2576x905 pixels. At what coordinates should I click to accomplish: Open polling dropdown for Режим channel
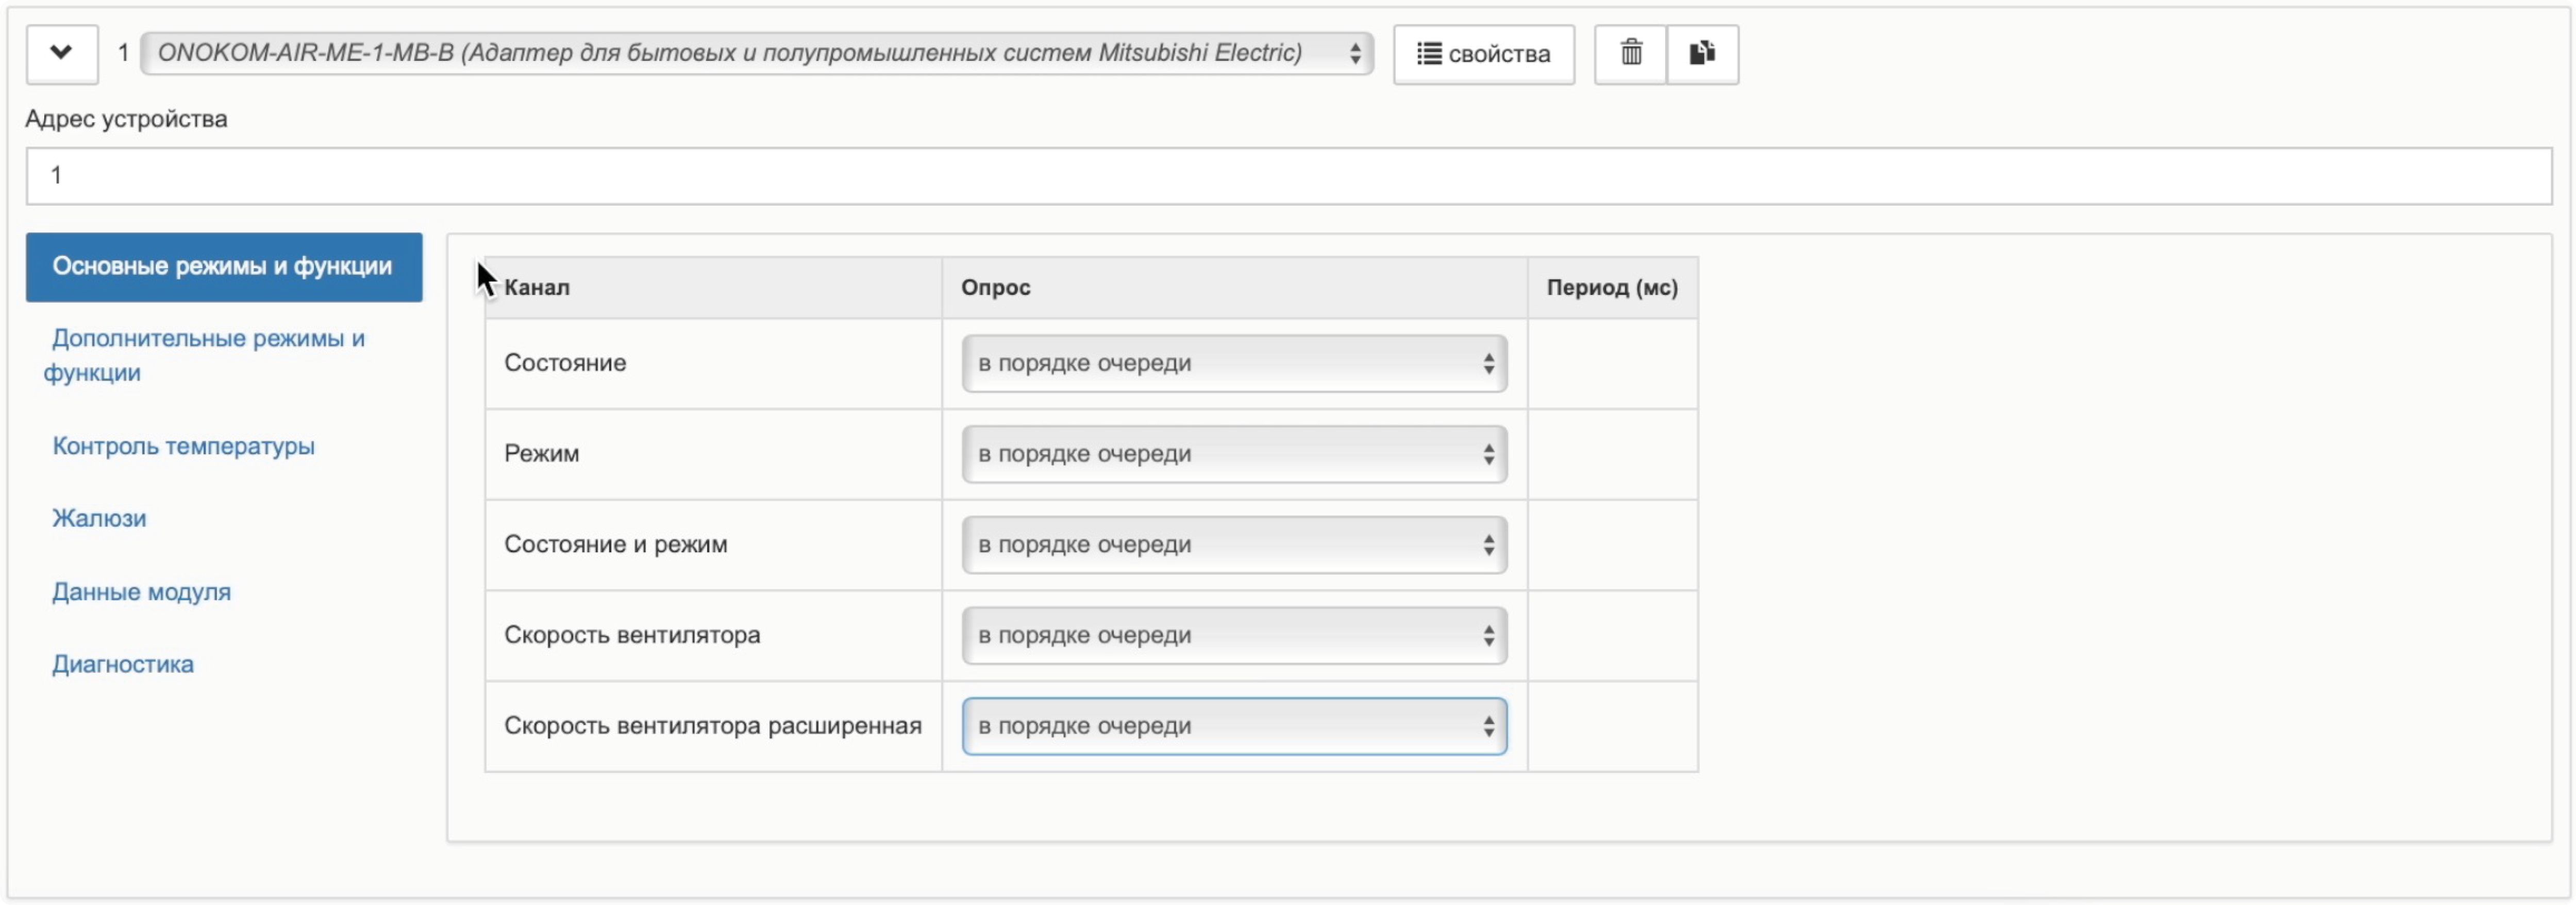point(1233,455)
